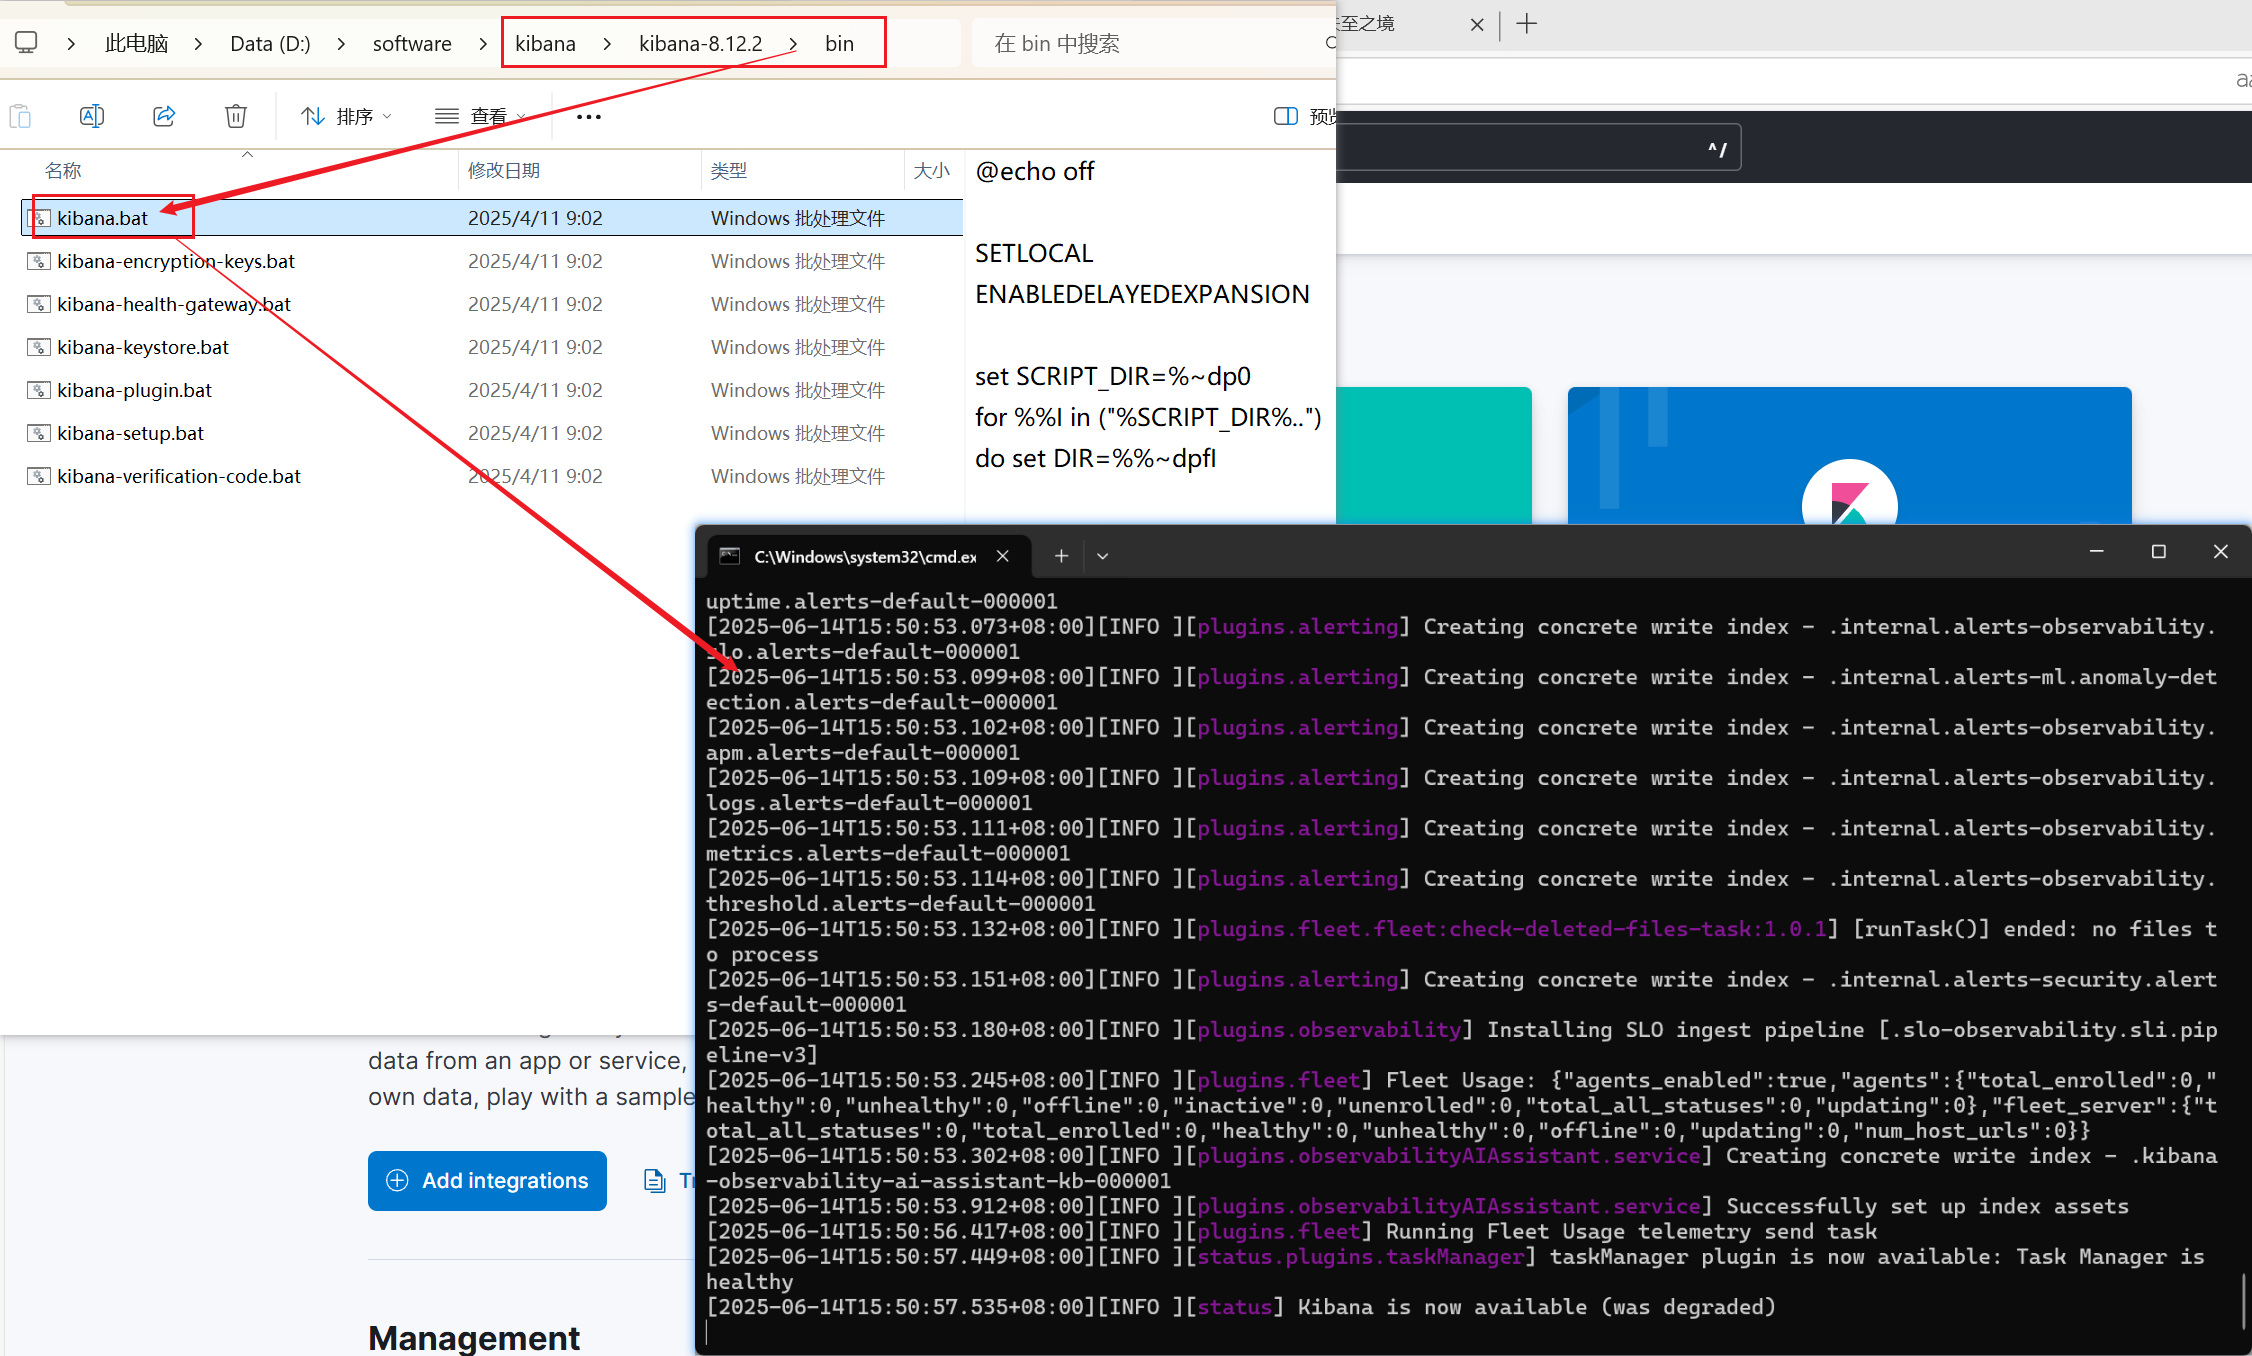Click the share icon in Explorer toolbar
2252x1356 pixels.
(164, 117)
